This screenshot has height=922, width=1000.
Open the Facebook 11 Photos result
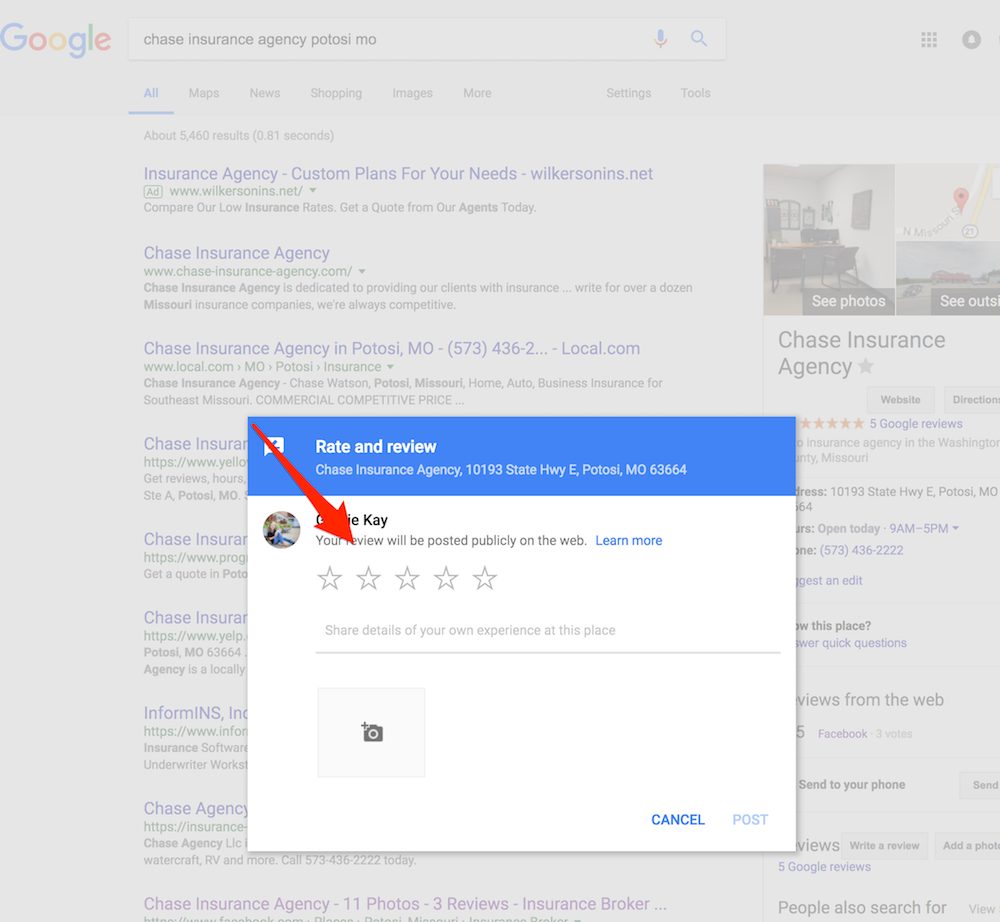pyautogui.click(x=405, y=904)
